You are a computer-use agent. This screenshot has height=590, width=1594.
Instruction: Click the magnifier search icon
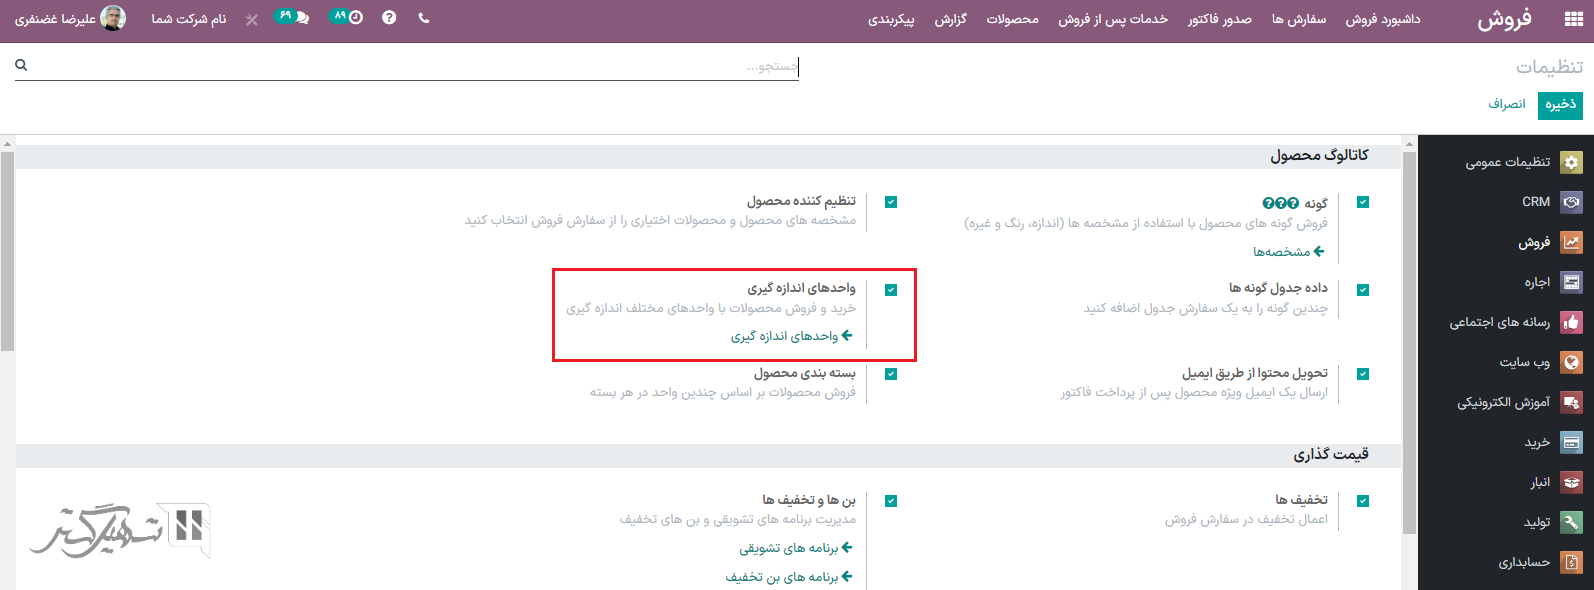pyautogui.click(x=21, y=65)
